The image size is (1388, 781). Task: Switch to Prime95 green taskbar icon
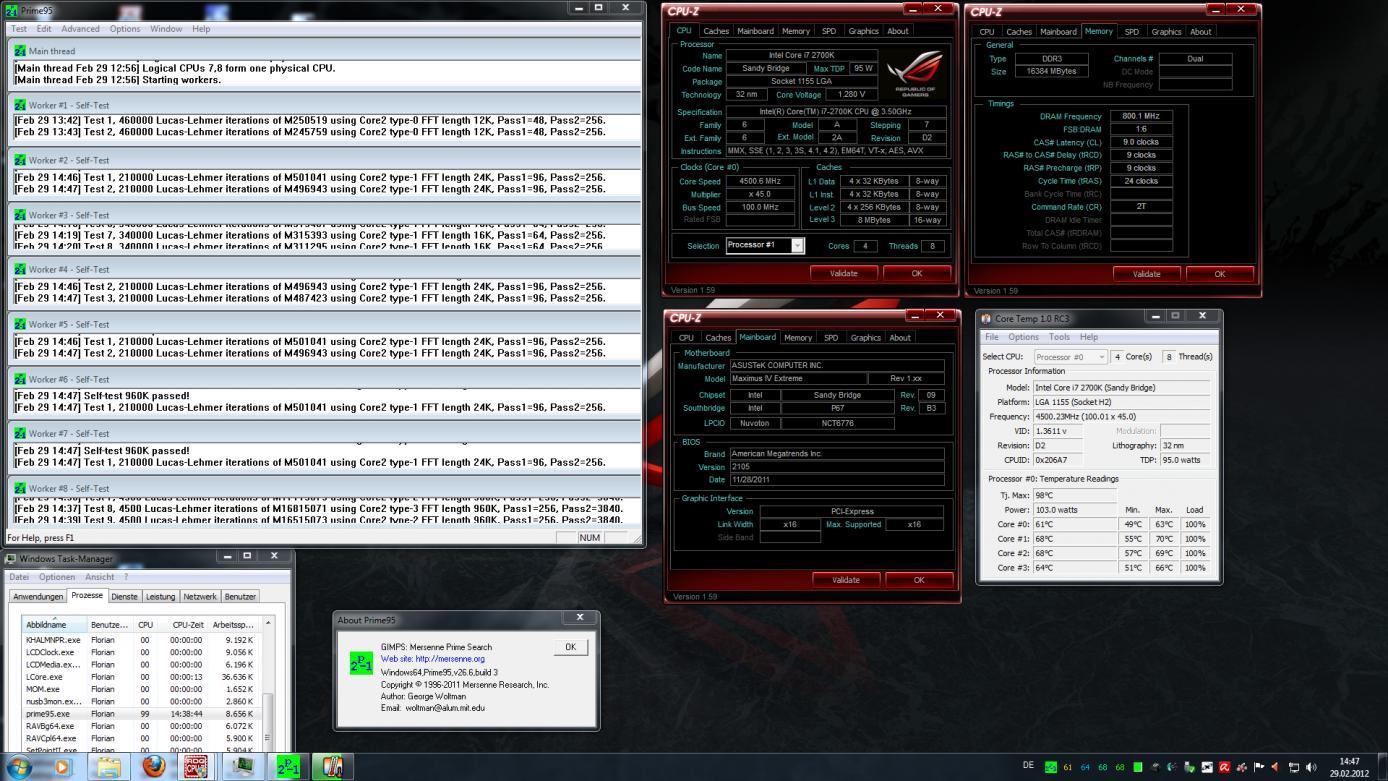point(288,767)
